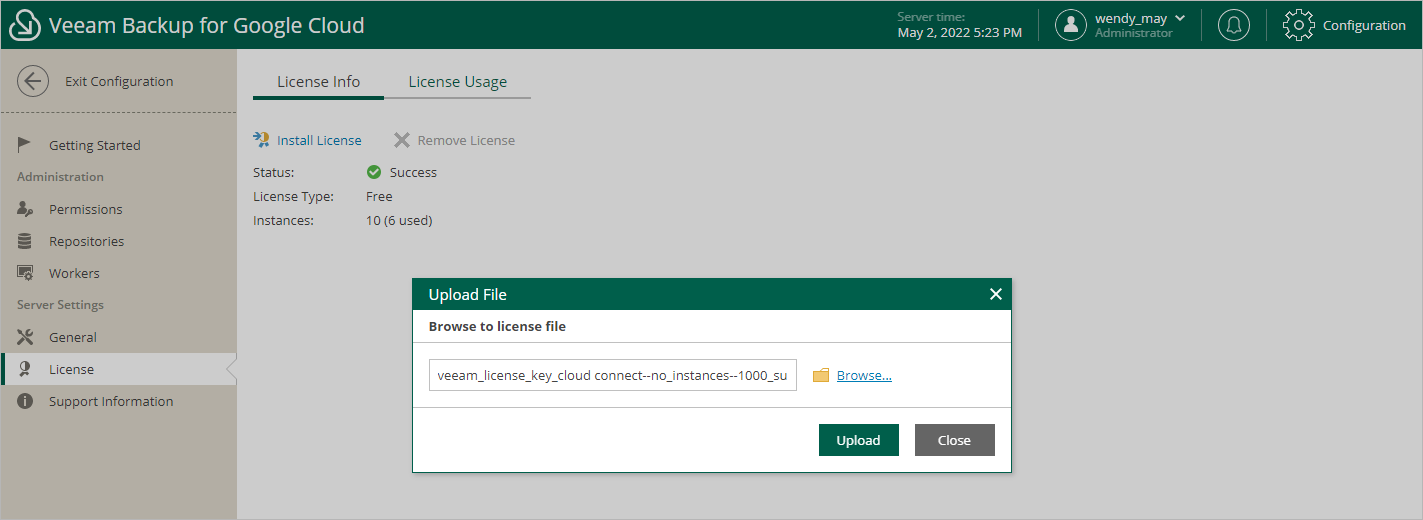Click the Upload File dialog title
This screenshot has height=520, width=1423.
click(x=468, y=294)
